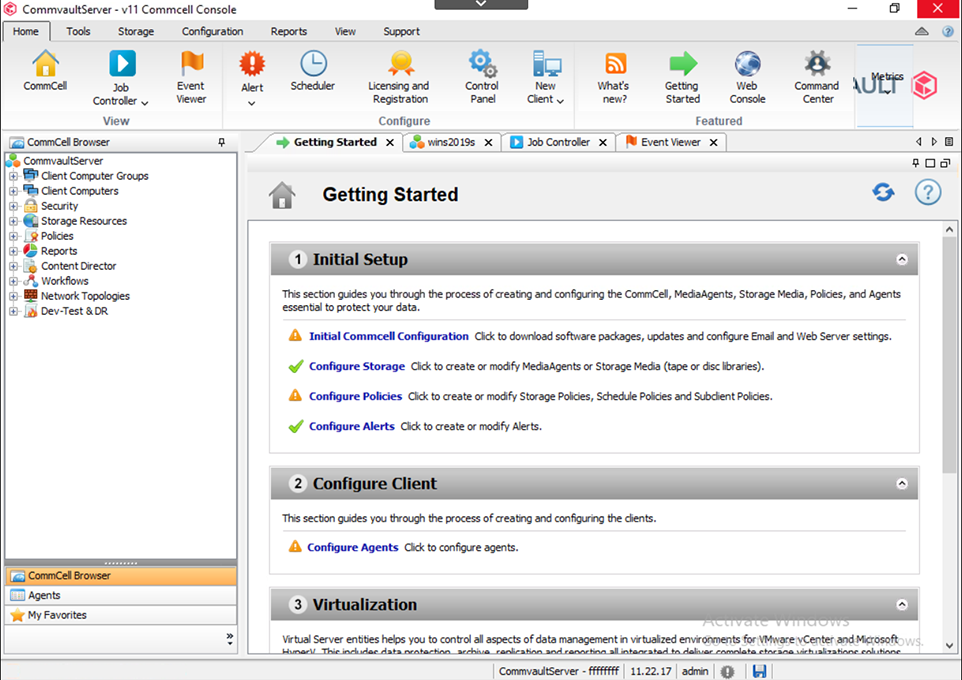Switch to the wins2019s tab

[451, 142]
